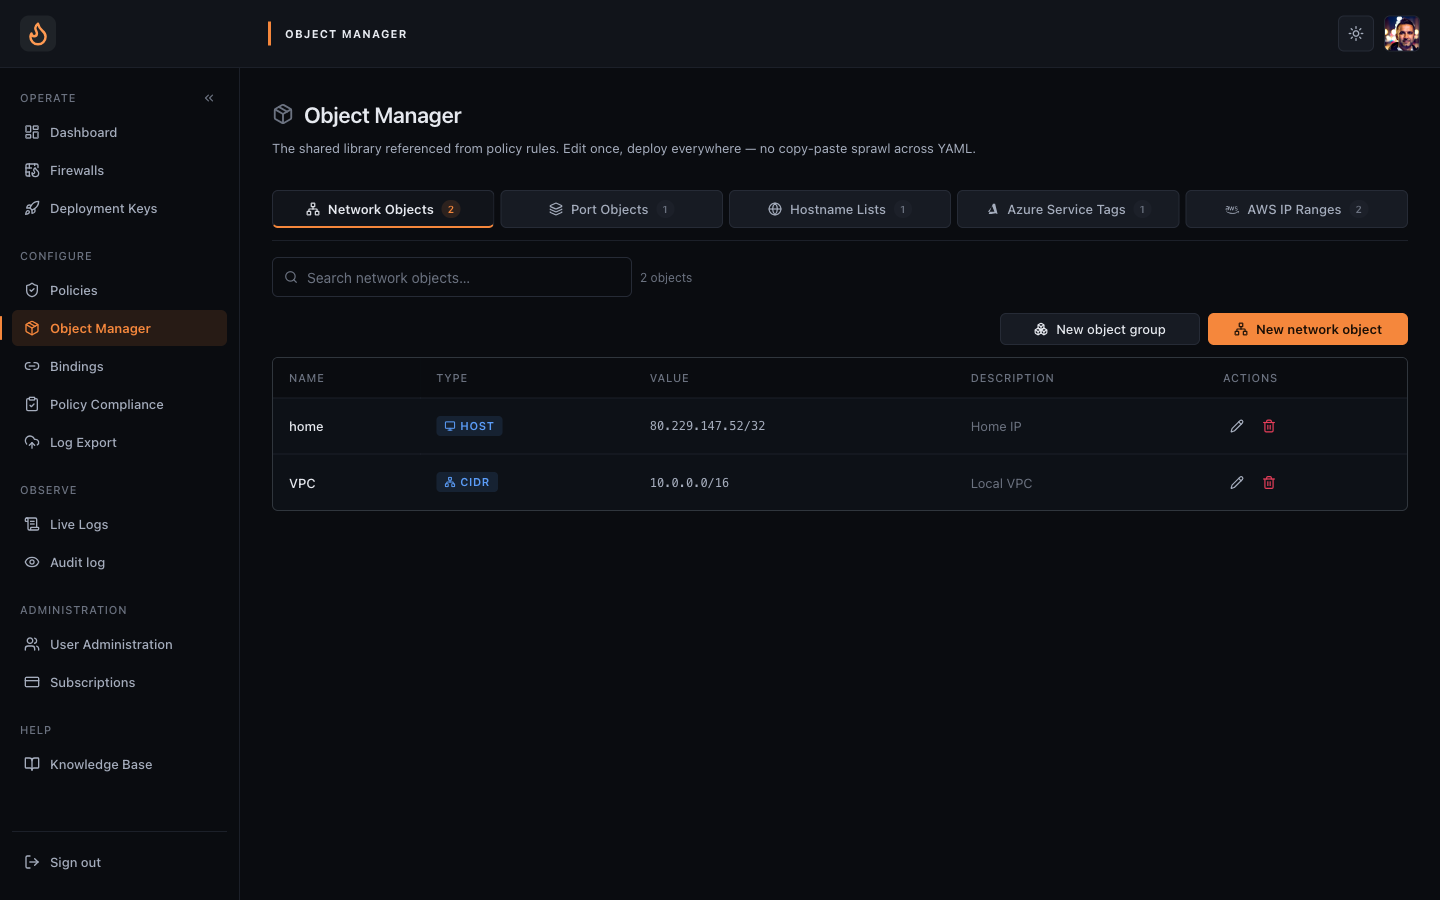Edit the home object with pencil icon
Screen dimensions: 1440x900
tap(1237, 426)
